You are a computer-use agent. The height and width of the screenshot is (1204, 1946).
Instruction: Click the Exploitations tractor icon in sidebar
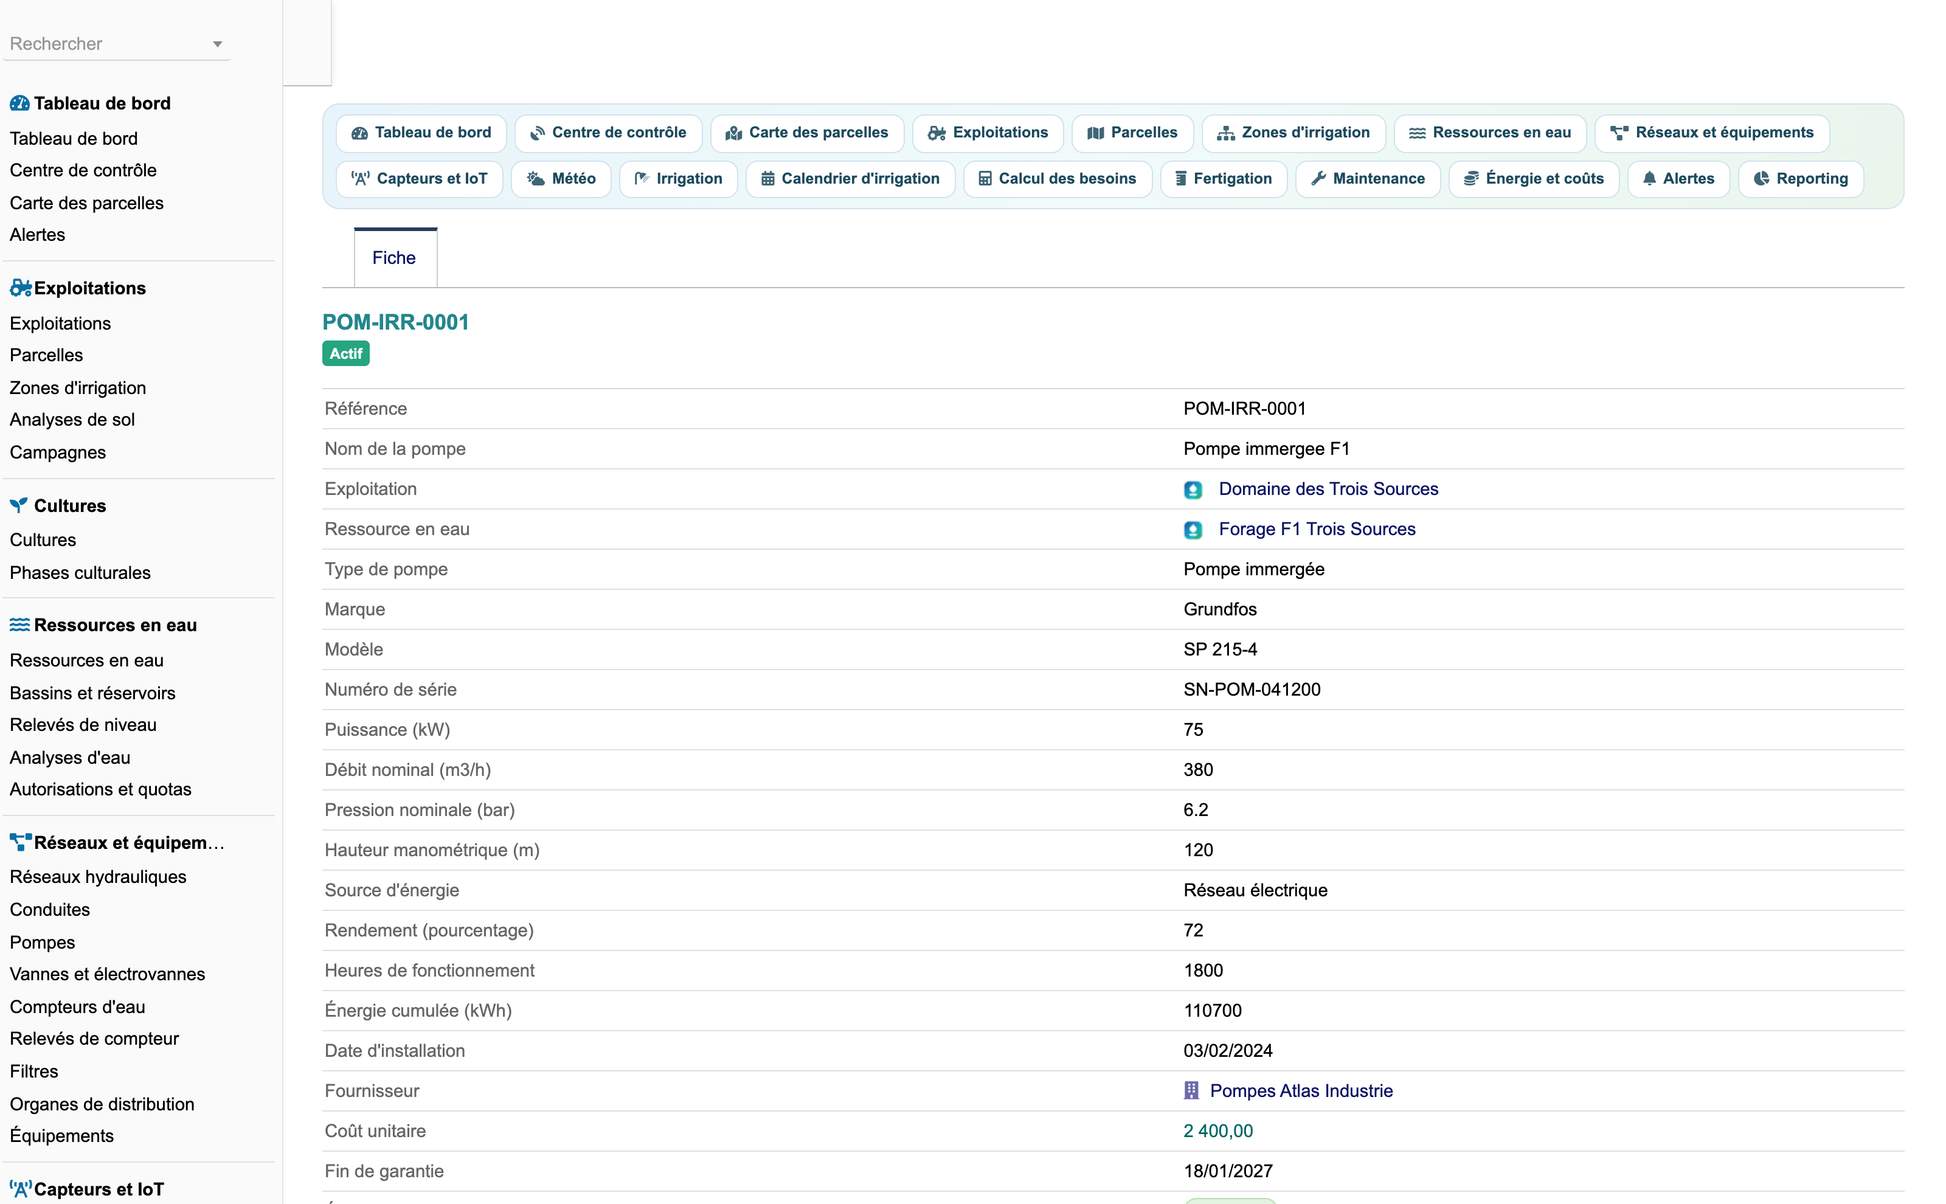point(20,288)
